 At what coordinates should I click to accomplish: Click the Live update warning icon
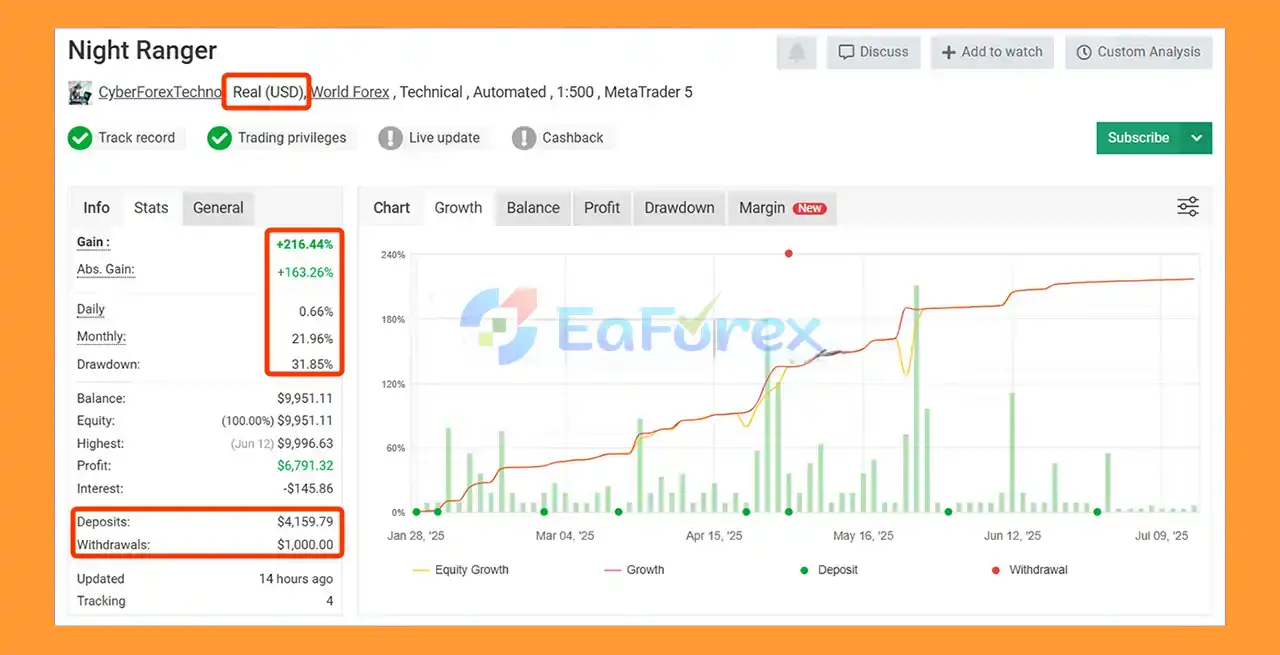391,138
